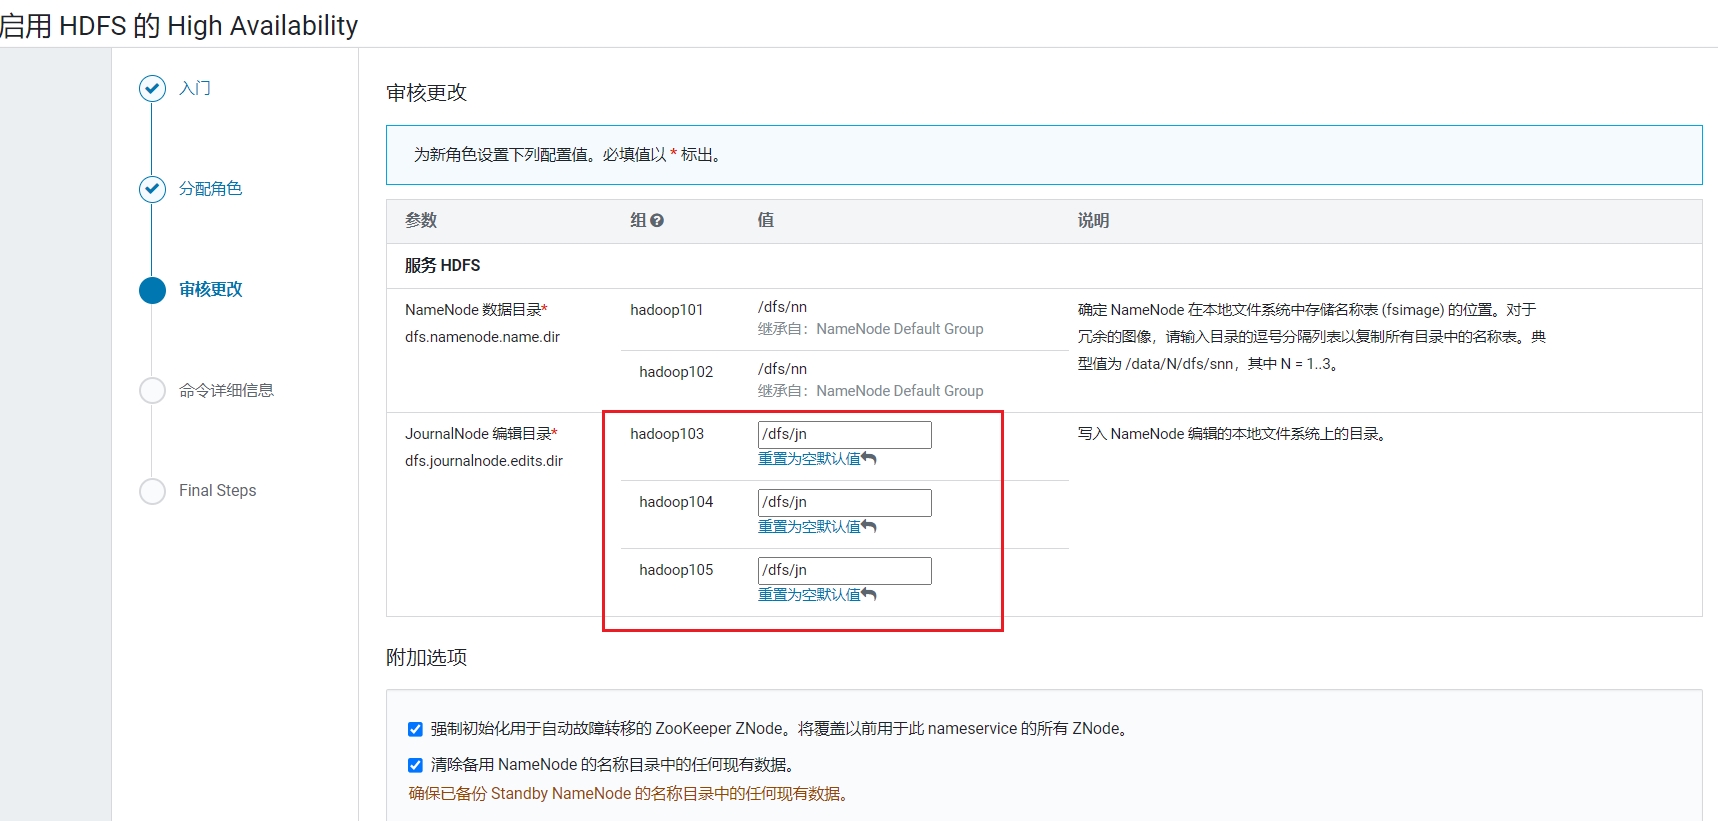
Task: Edit the JournalNode directory for hadoop103
Action: [x=845, y=435]
